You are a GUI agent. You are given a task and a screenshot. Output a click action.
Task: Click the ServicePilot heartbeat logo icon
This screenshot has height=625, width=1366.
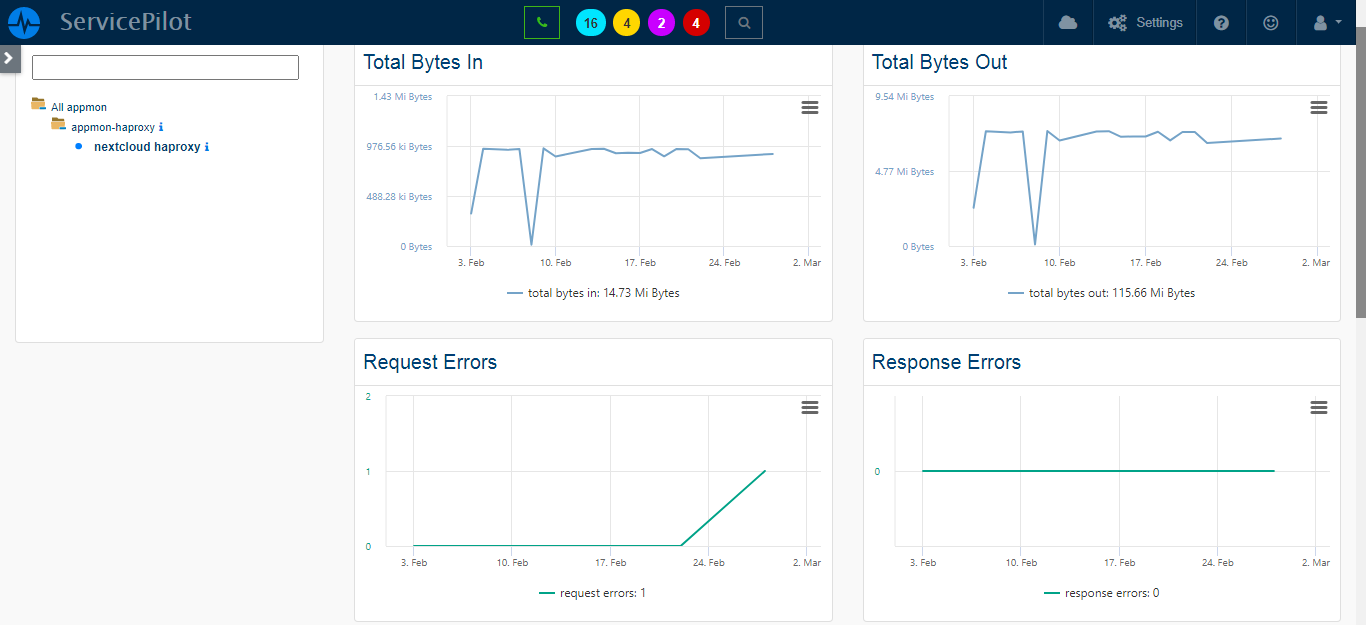[24, 22]
